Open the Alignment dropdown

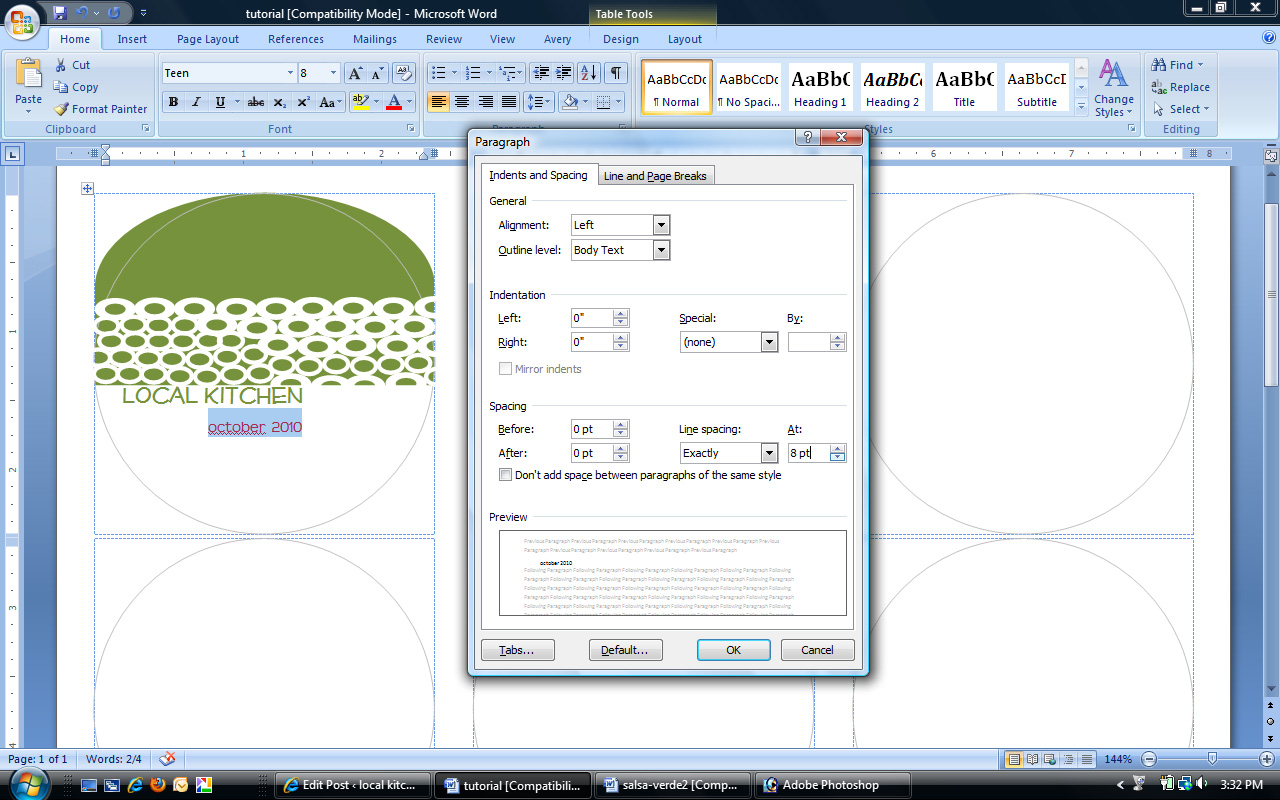pos(660,226)
